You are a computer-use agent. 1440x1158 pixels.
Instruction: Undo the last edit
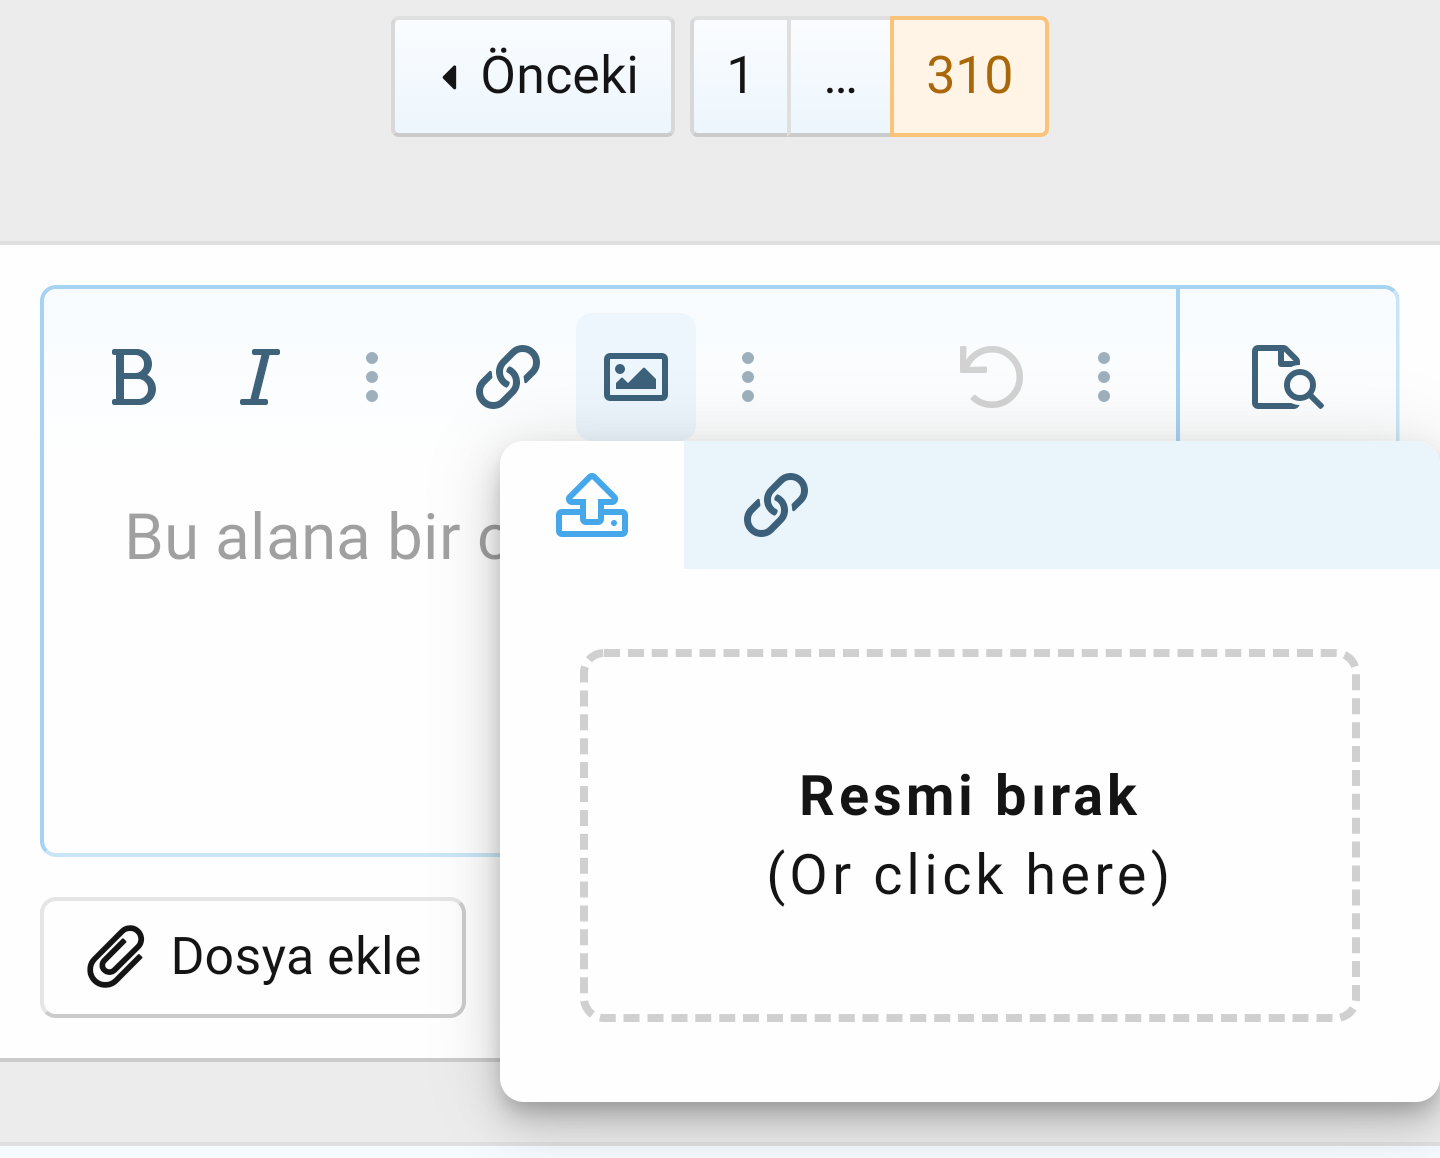[993, 377]
